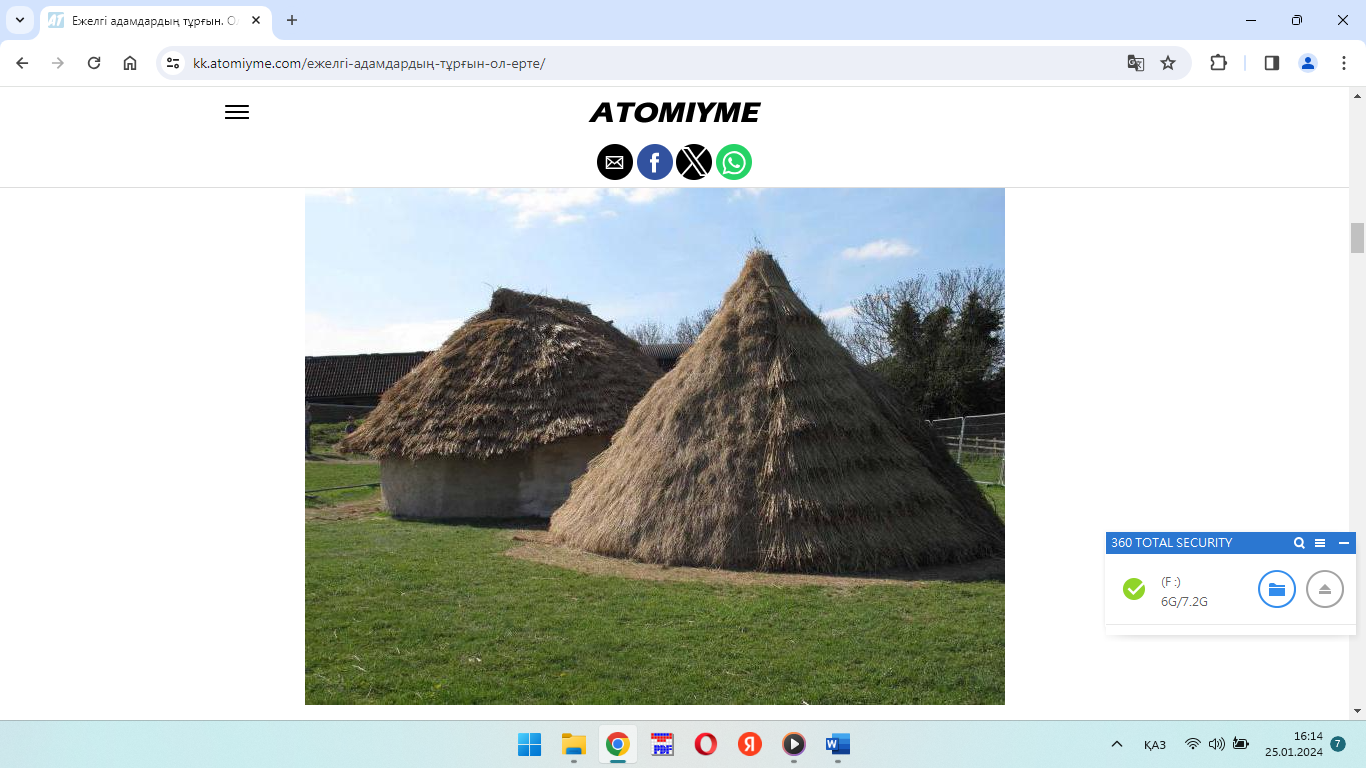Screen dimensions: 1366x768
Task: Bookmark this page with the star icon
Action: [1168, 63]
